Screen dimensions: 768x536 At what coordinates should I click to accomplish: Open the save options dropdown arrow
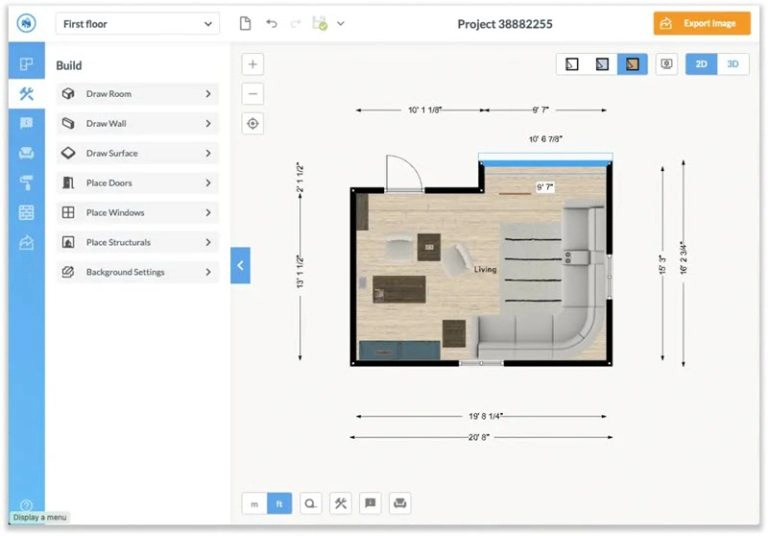tap(341, 24)
